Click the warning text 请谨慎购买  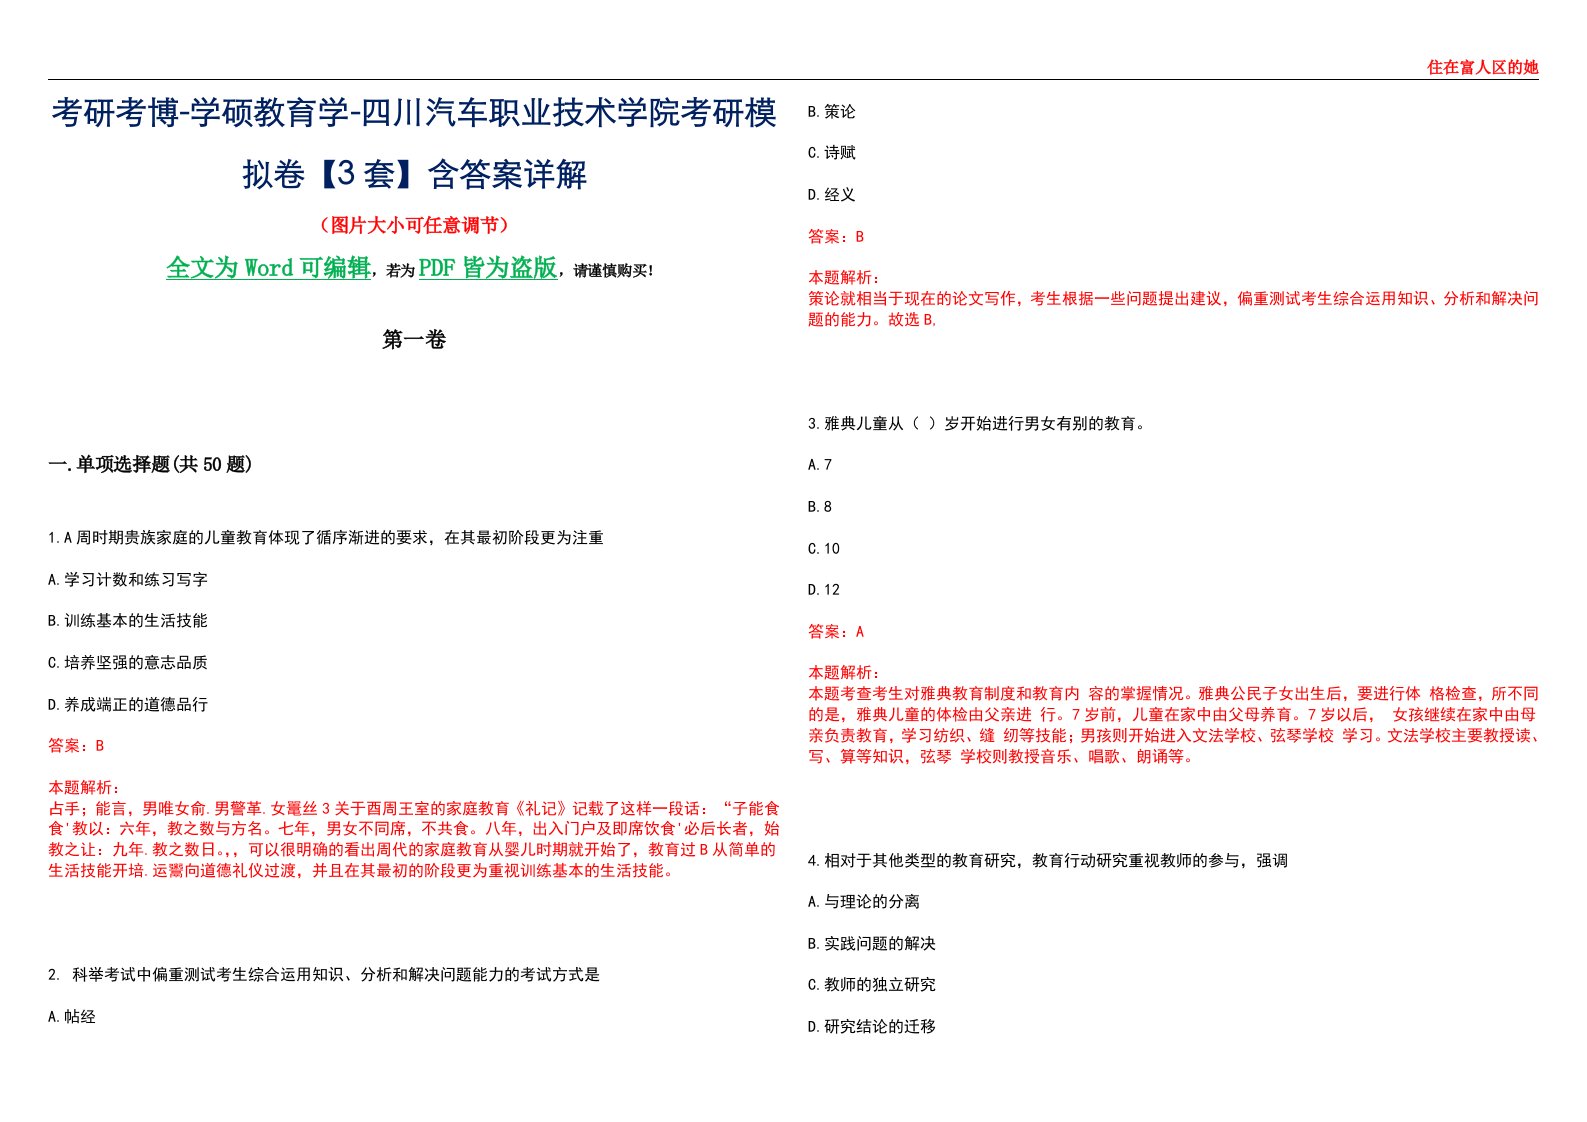pos(613,271)
